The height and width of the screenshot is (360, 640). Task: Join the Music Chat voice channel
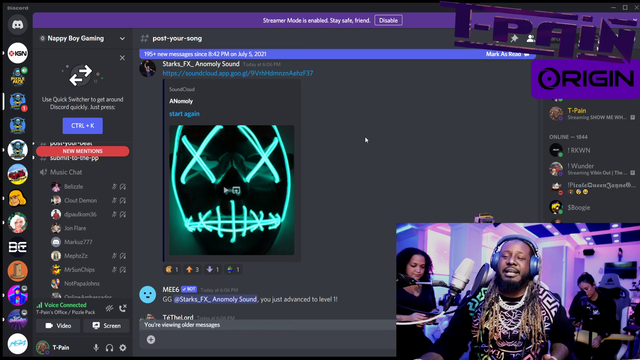click(x=66, y=172)
